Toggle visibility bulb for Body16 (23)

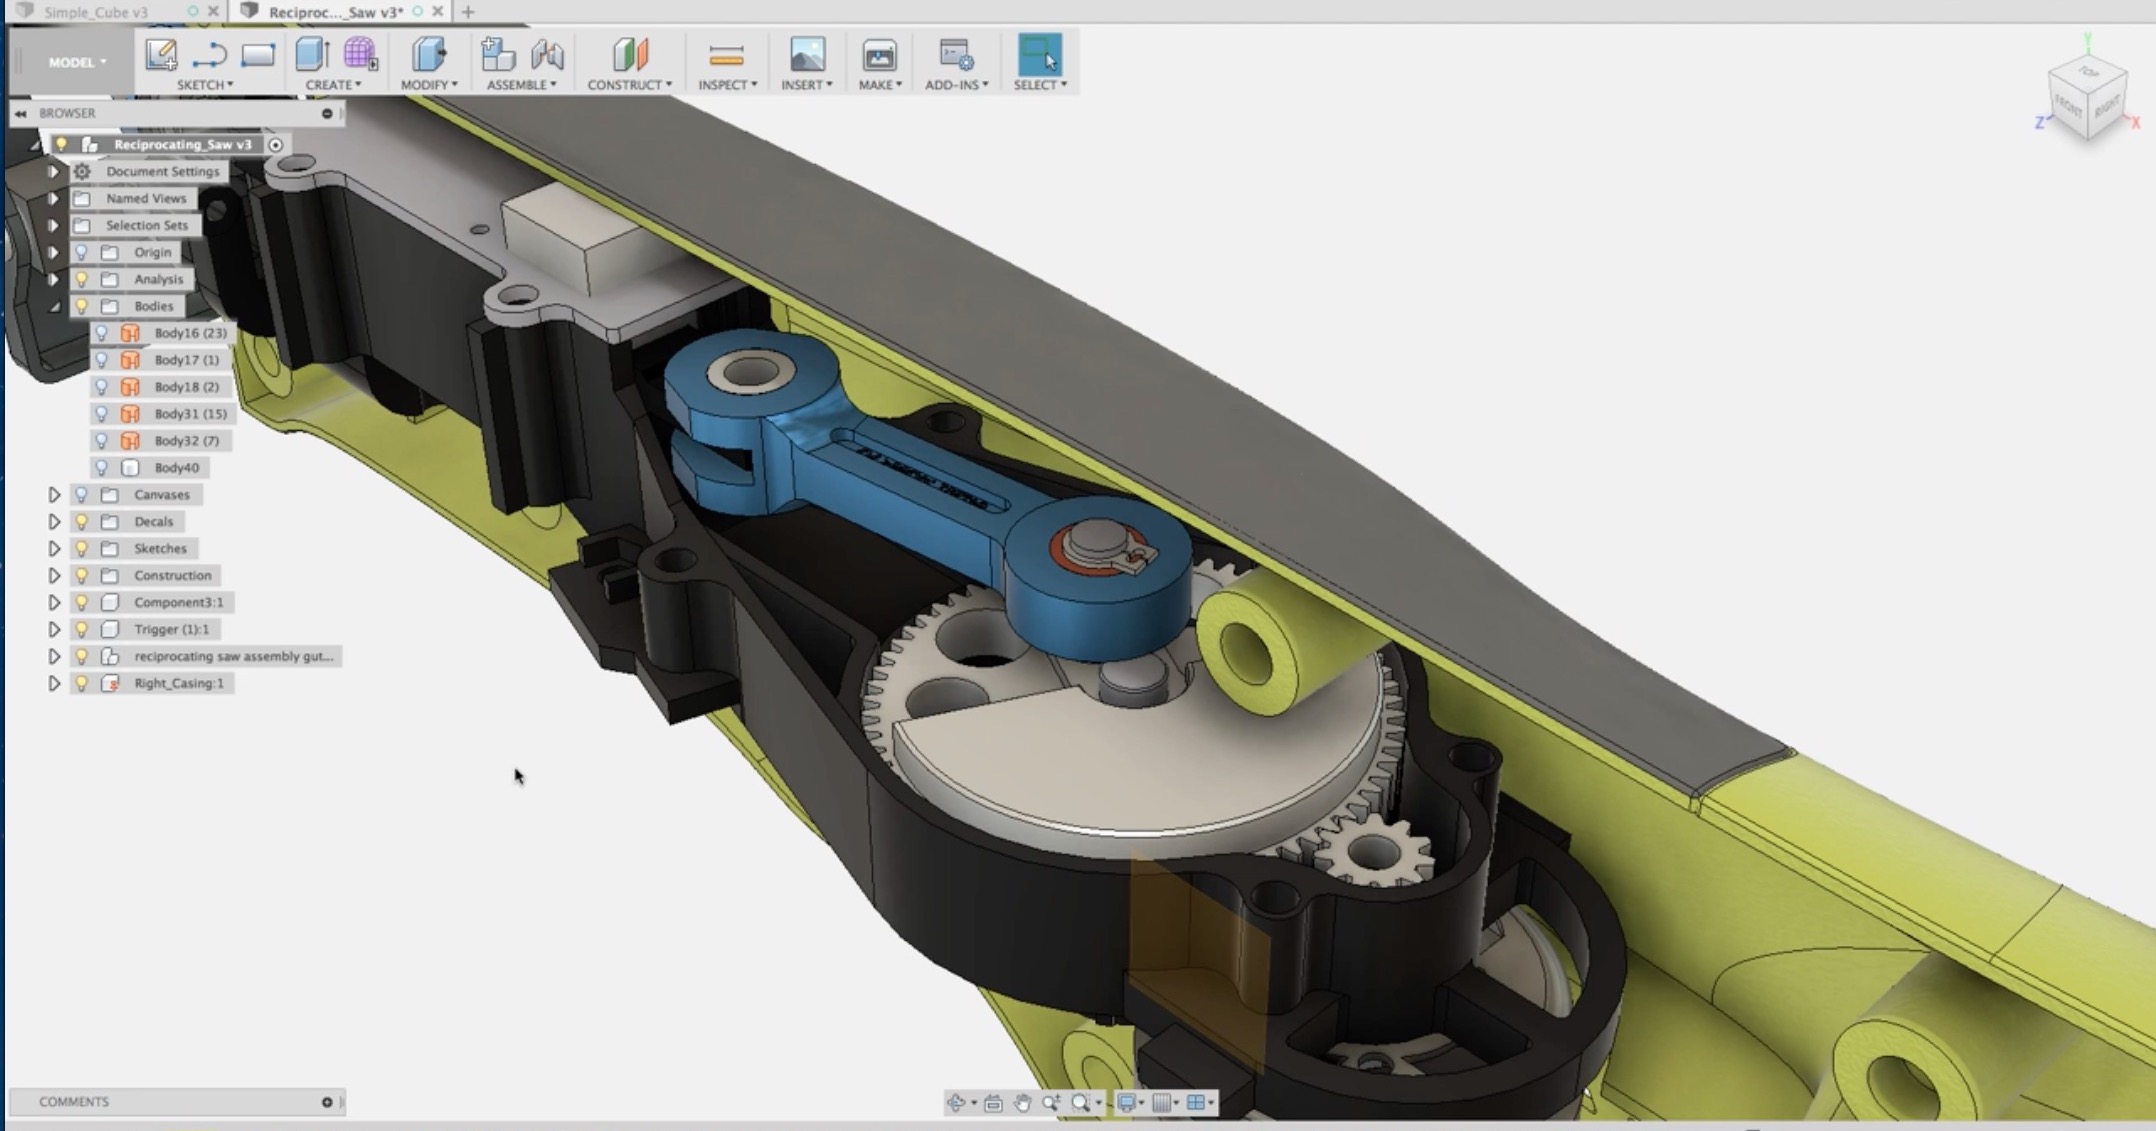coord(101,333)
